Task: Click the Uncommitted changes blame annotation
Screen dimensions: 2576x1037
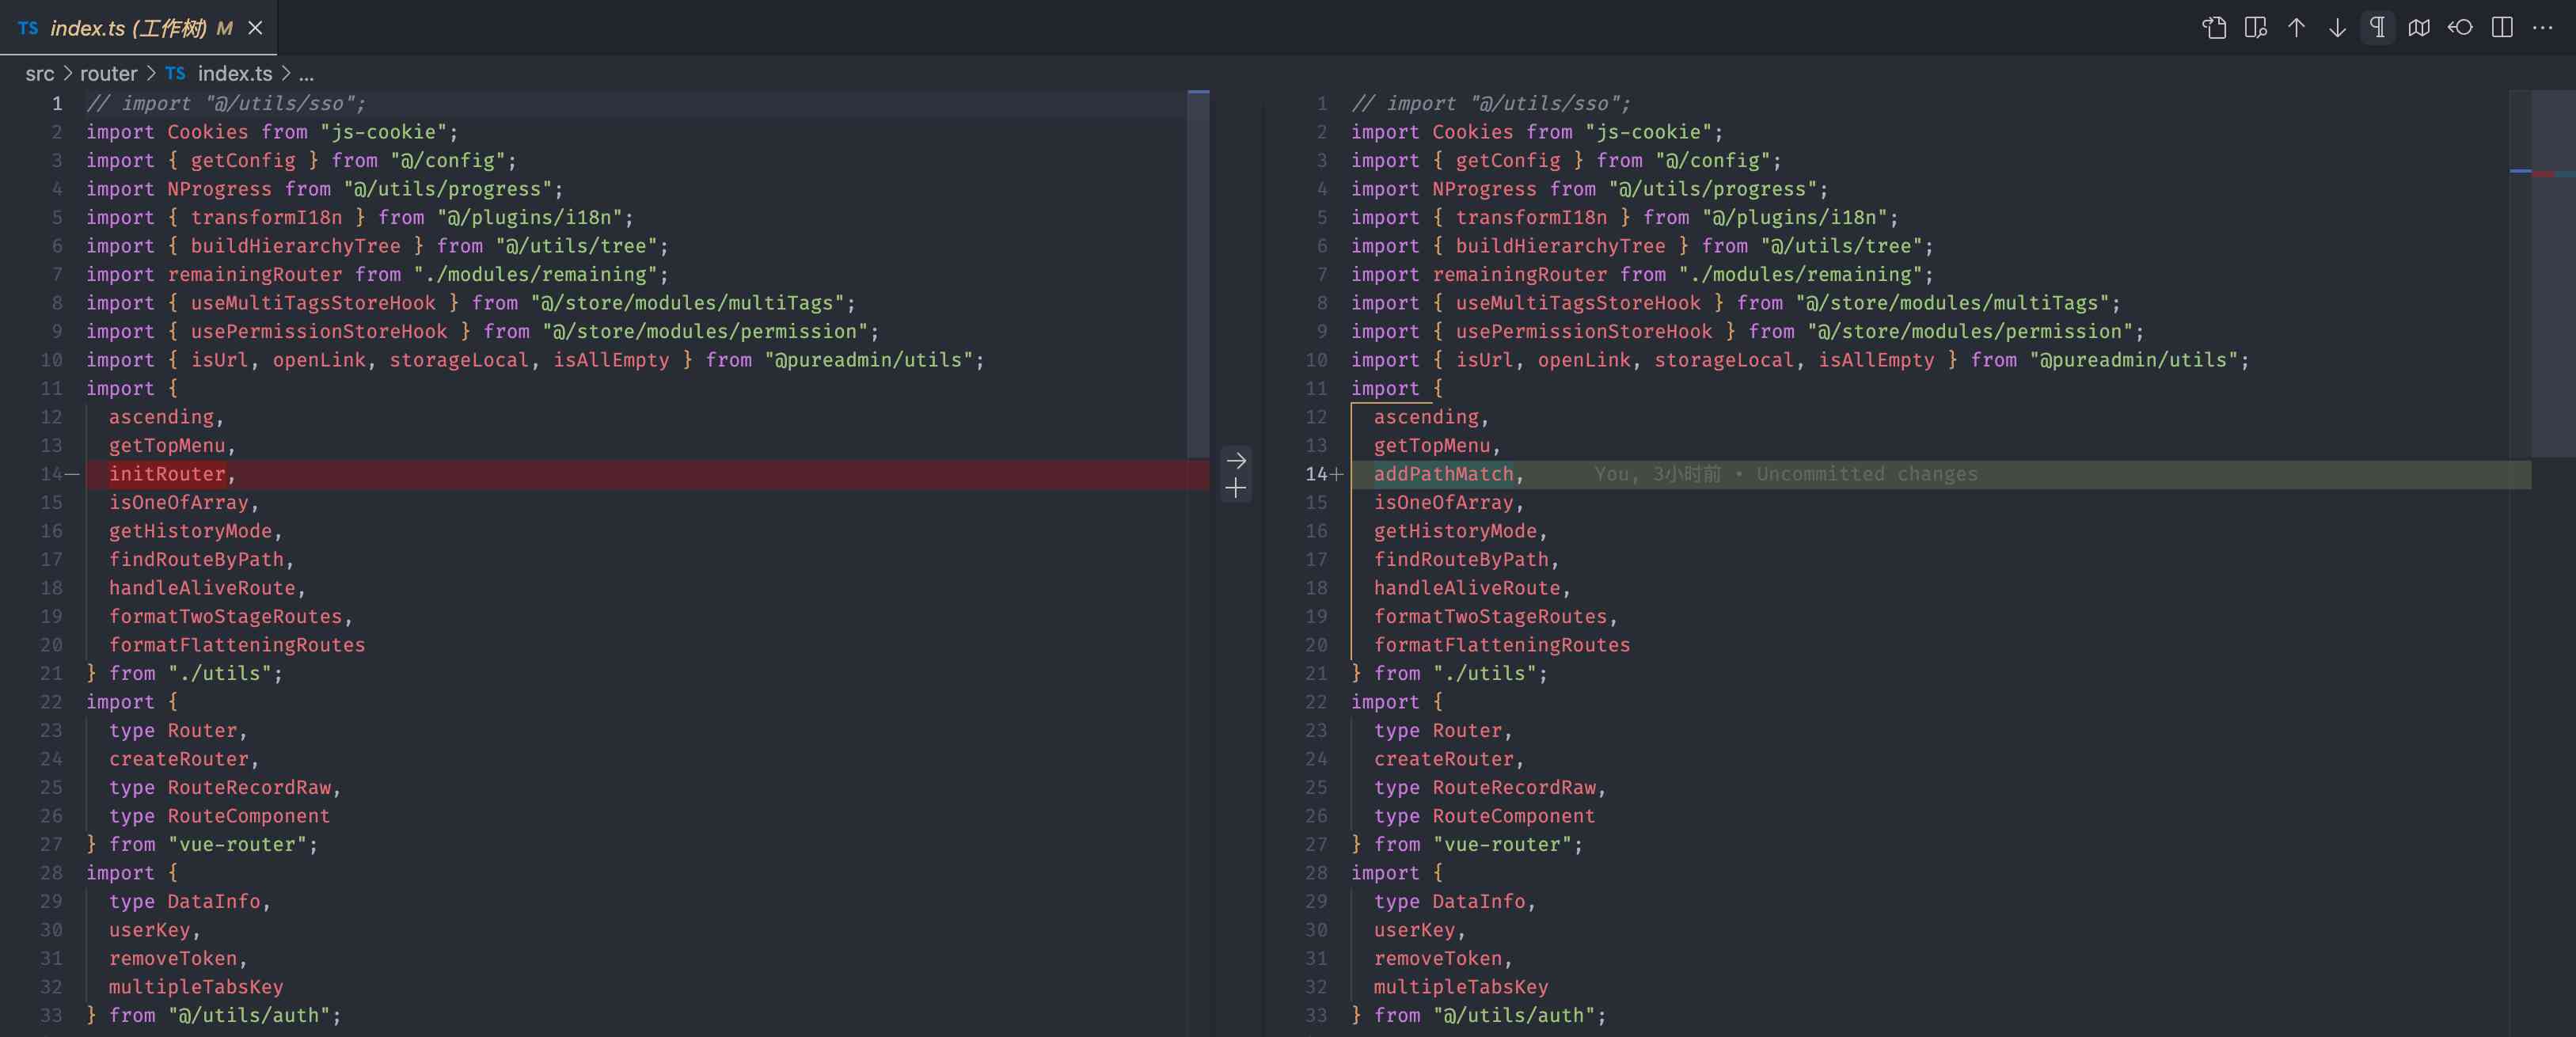Action: [1785, 474]
